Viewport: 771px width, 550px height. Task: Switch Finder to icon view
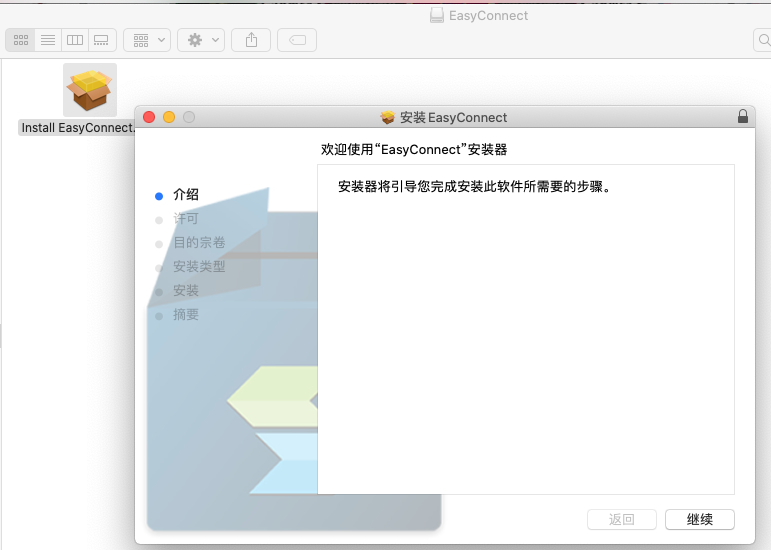tap(20, 40)
